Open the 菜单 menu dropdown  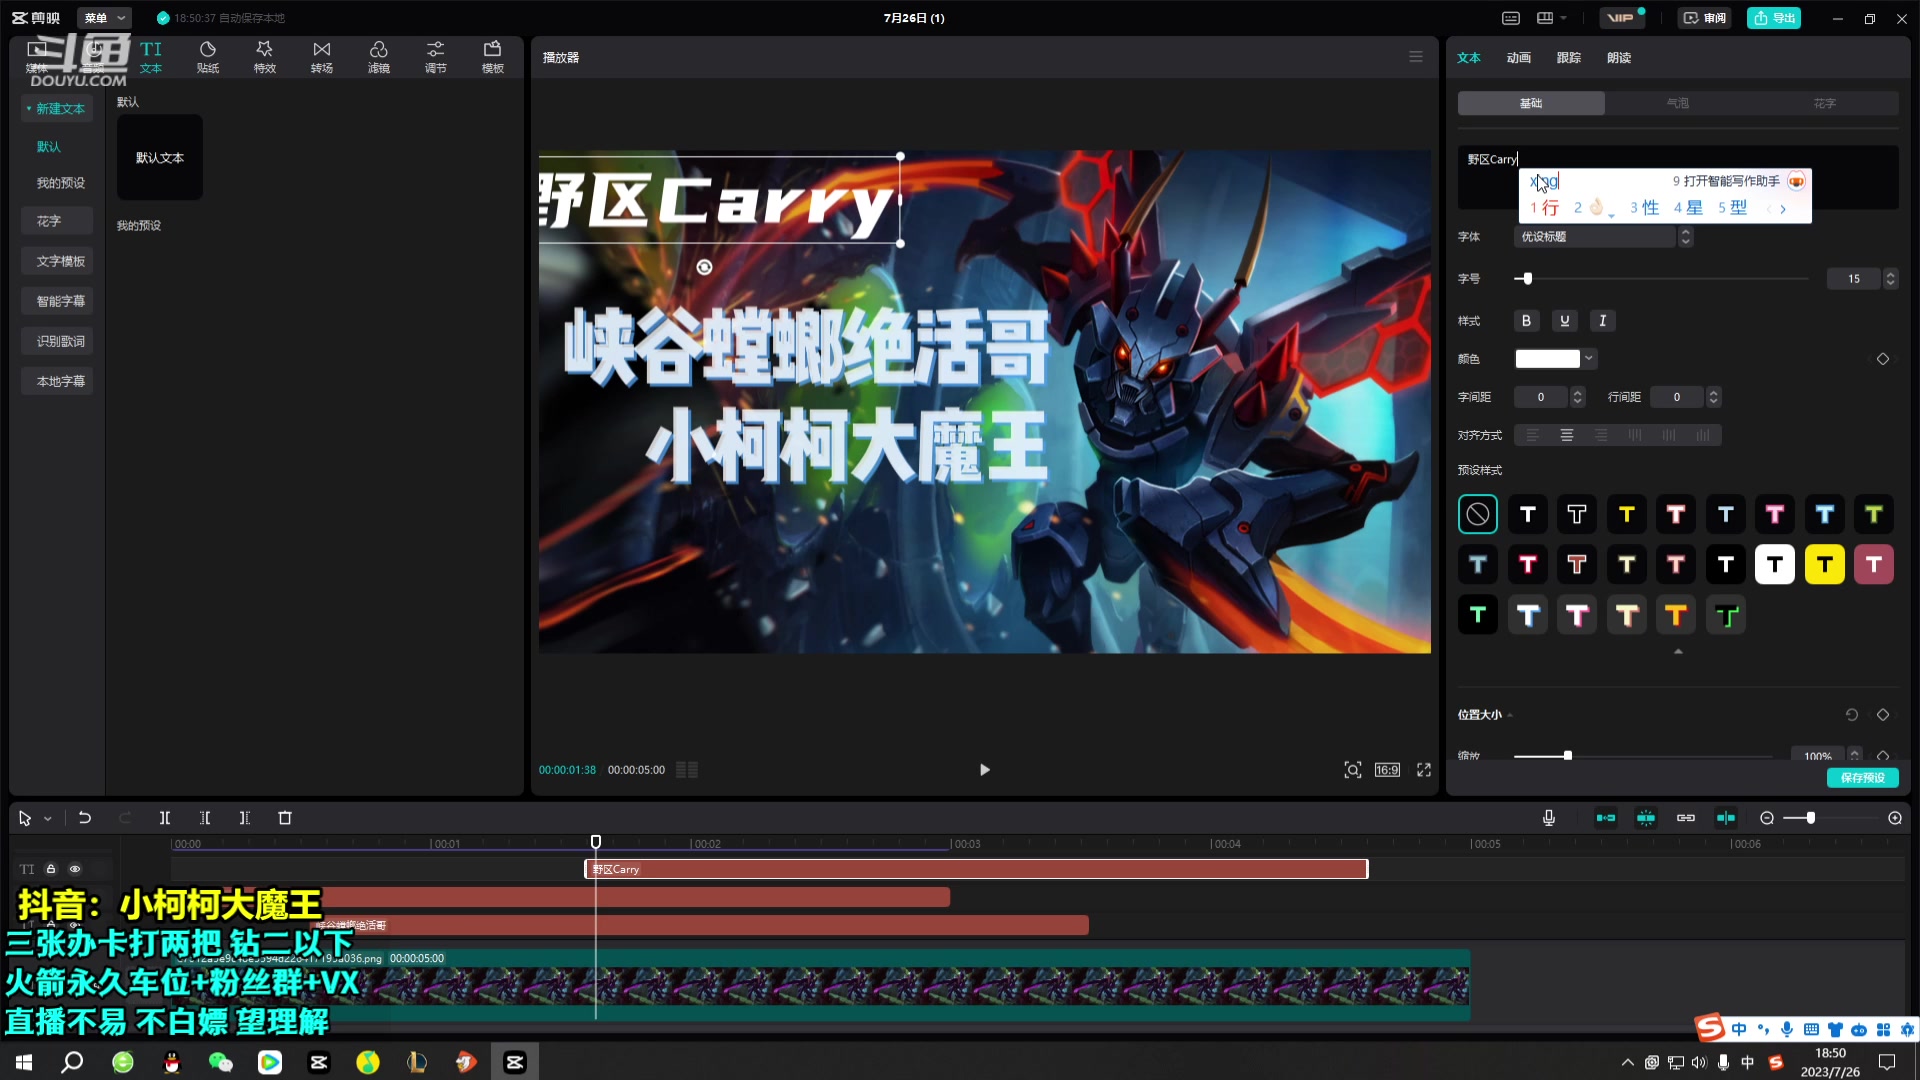pyautogui.click(x=104, y=18)
